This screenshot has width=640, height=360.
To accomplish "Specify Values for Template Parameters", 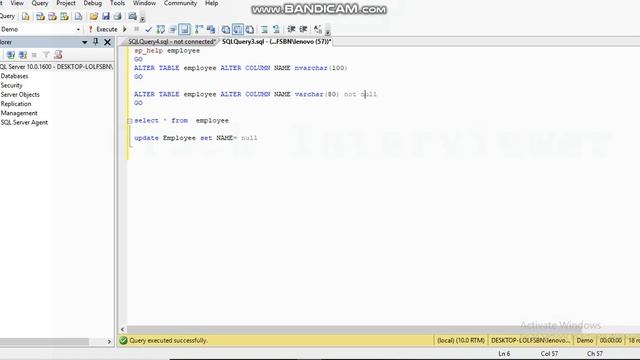I will pyautogui.click(x=318, y=29).
